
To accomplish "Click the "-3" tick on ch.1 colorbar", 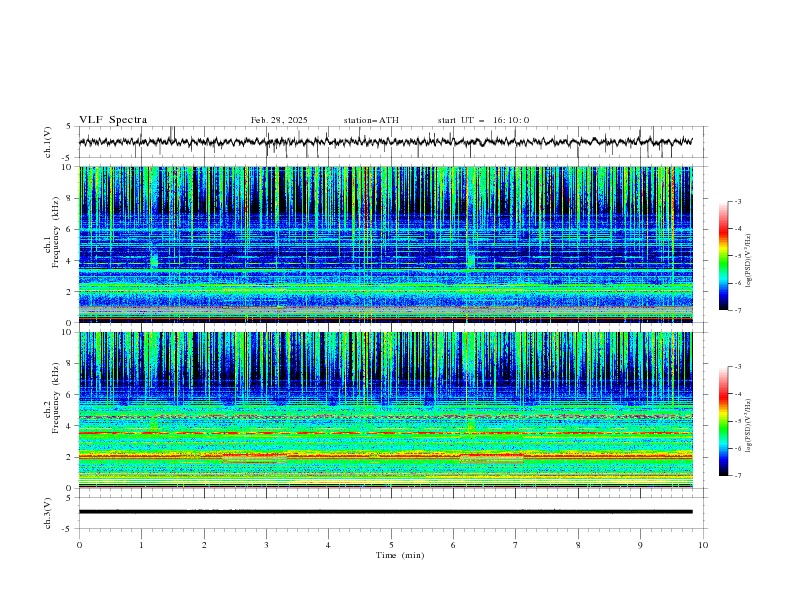I will (x=737, y=201).
